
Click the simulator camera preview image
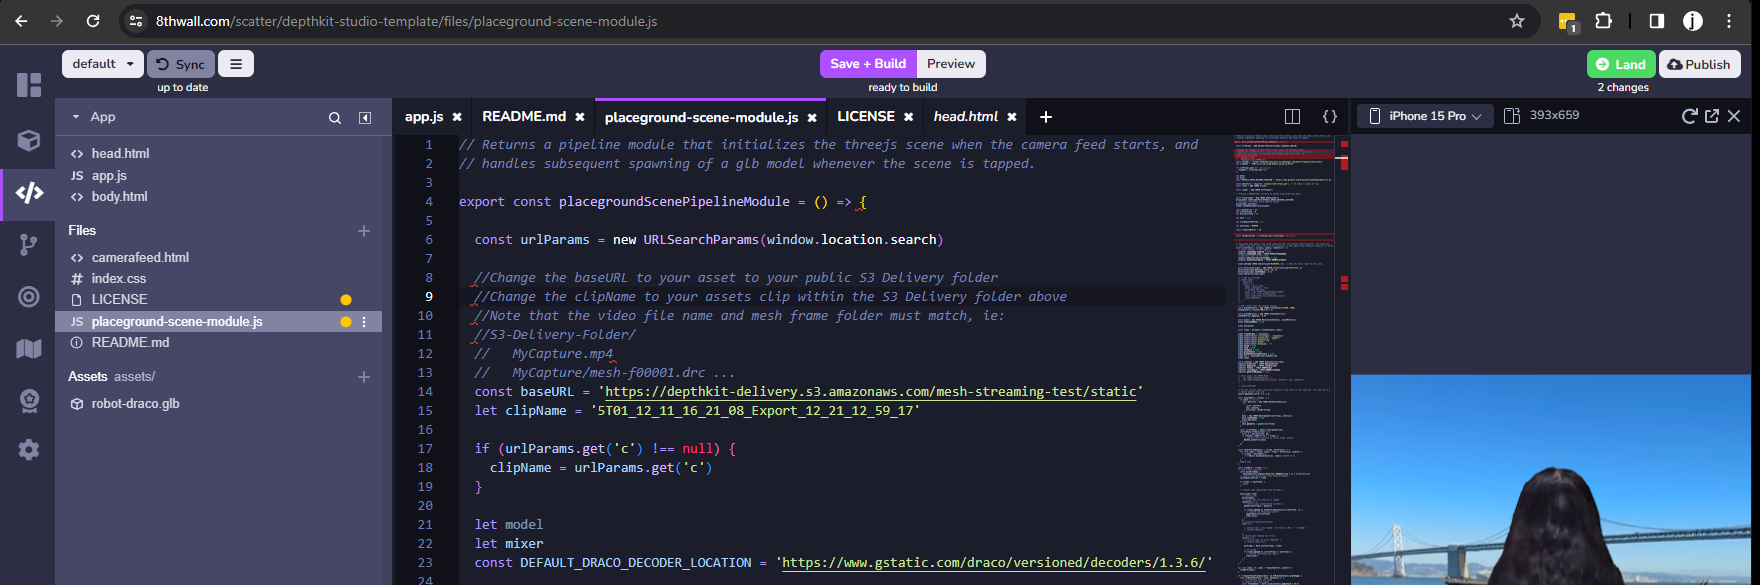pos(1551,480)
